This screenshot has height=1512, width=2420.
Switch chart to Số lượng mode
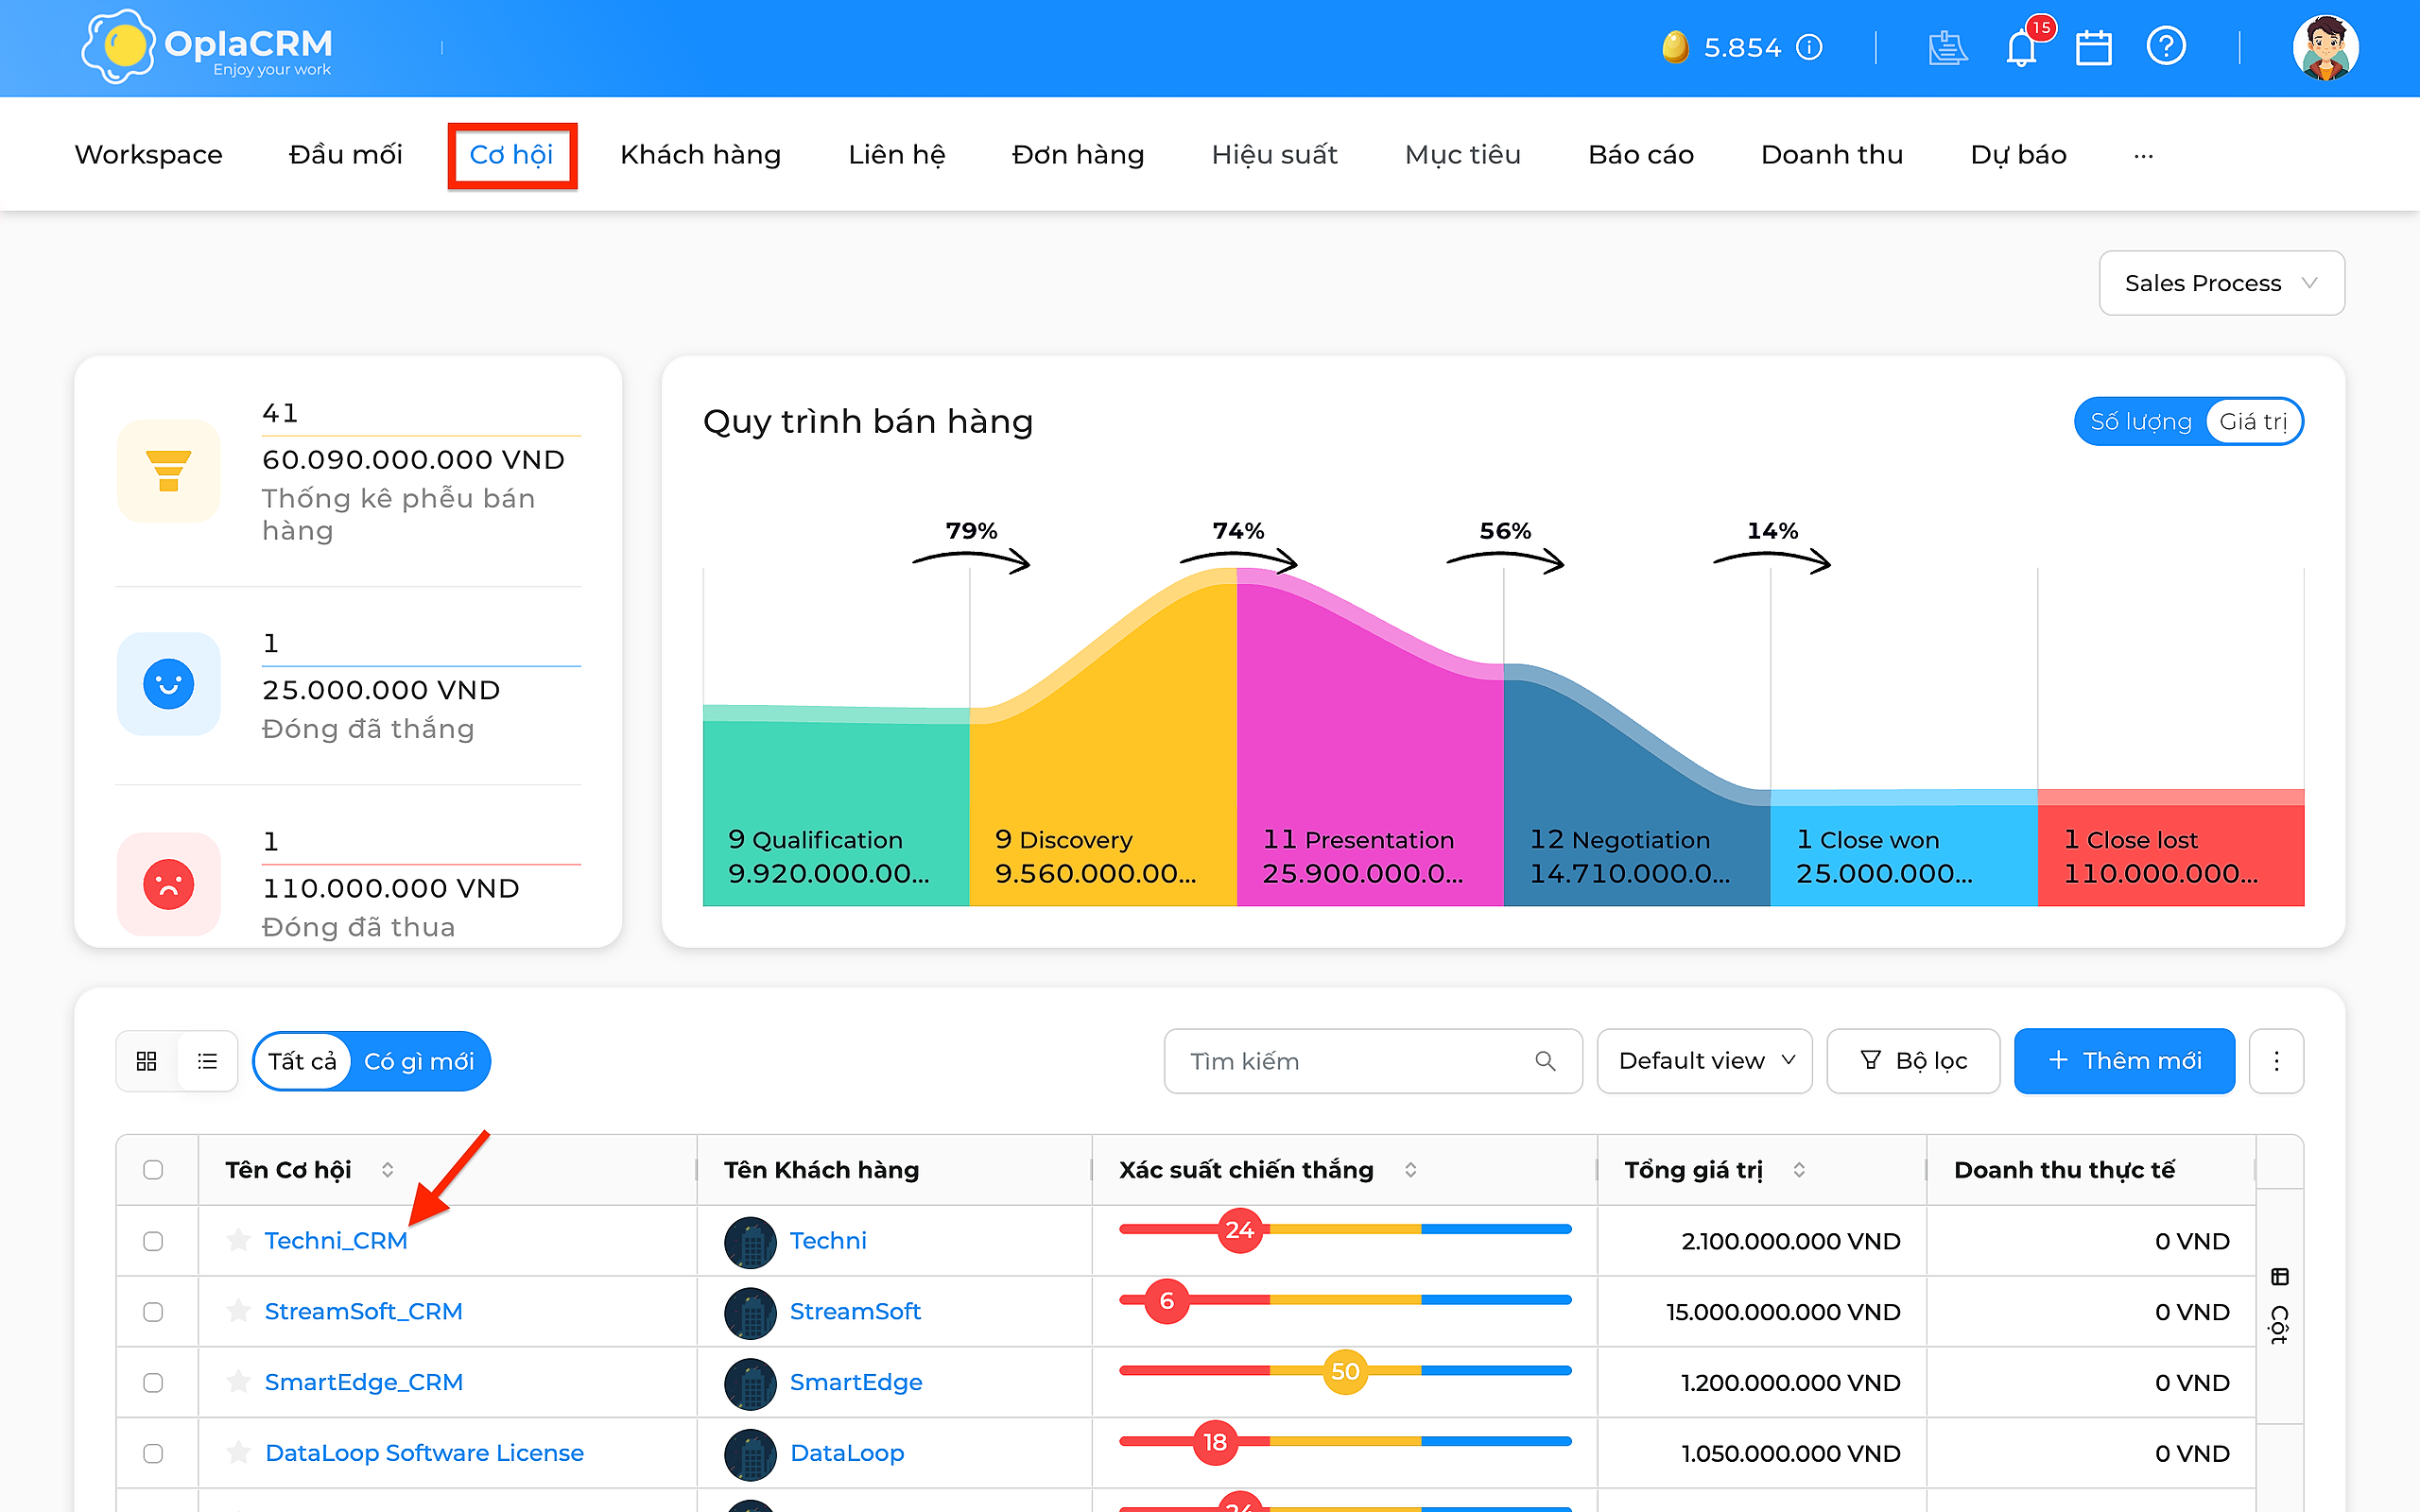tap(2140, 422)
